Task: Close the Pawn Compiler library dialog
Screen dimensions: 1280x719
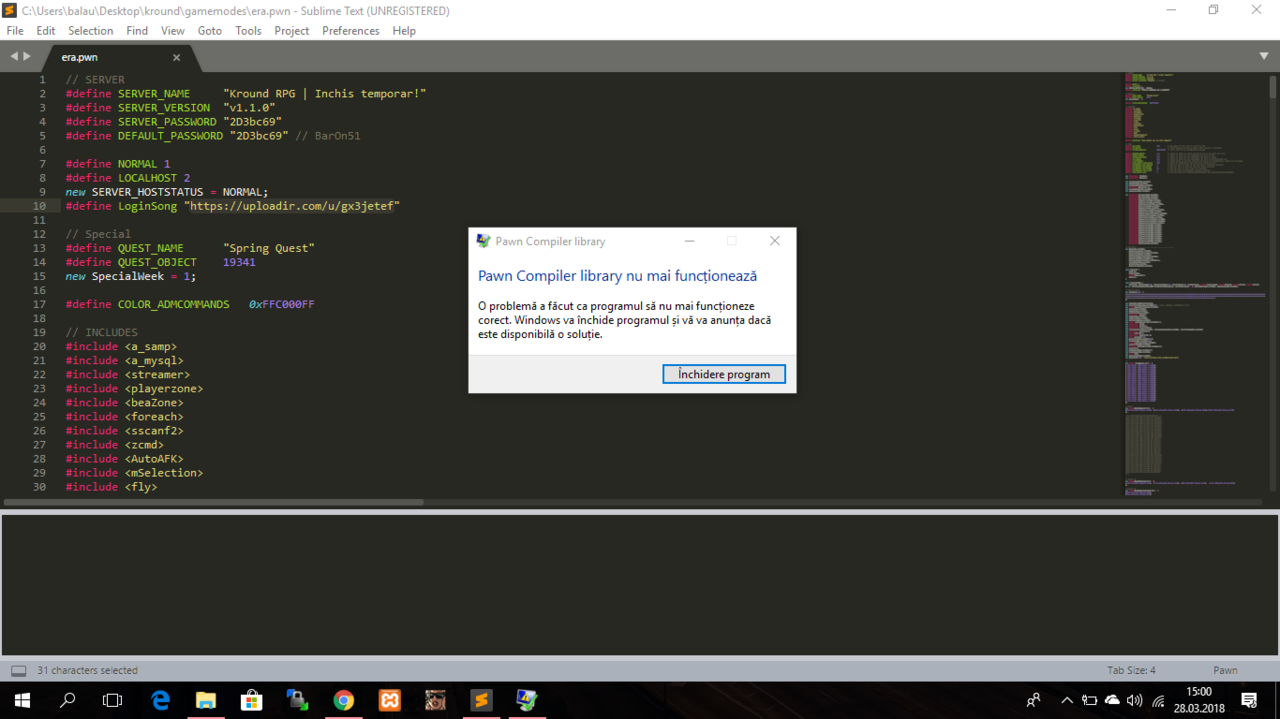Action: (774, 241)
